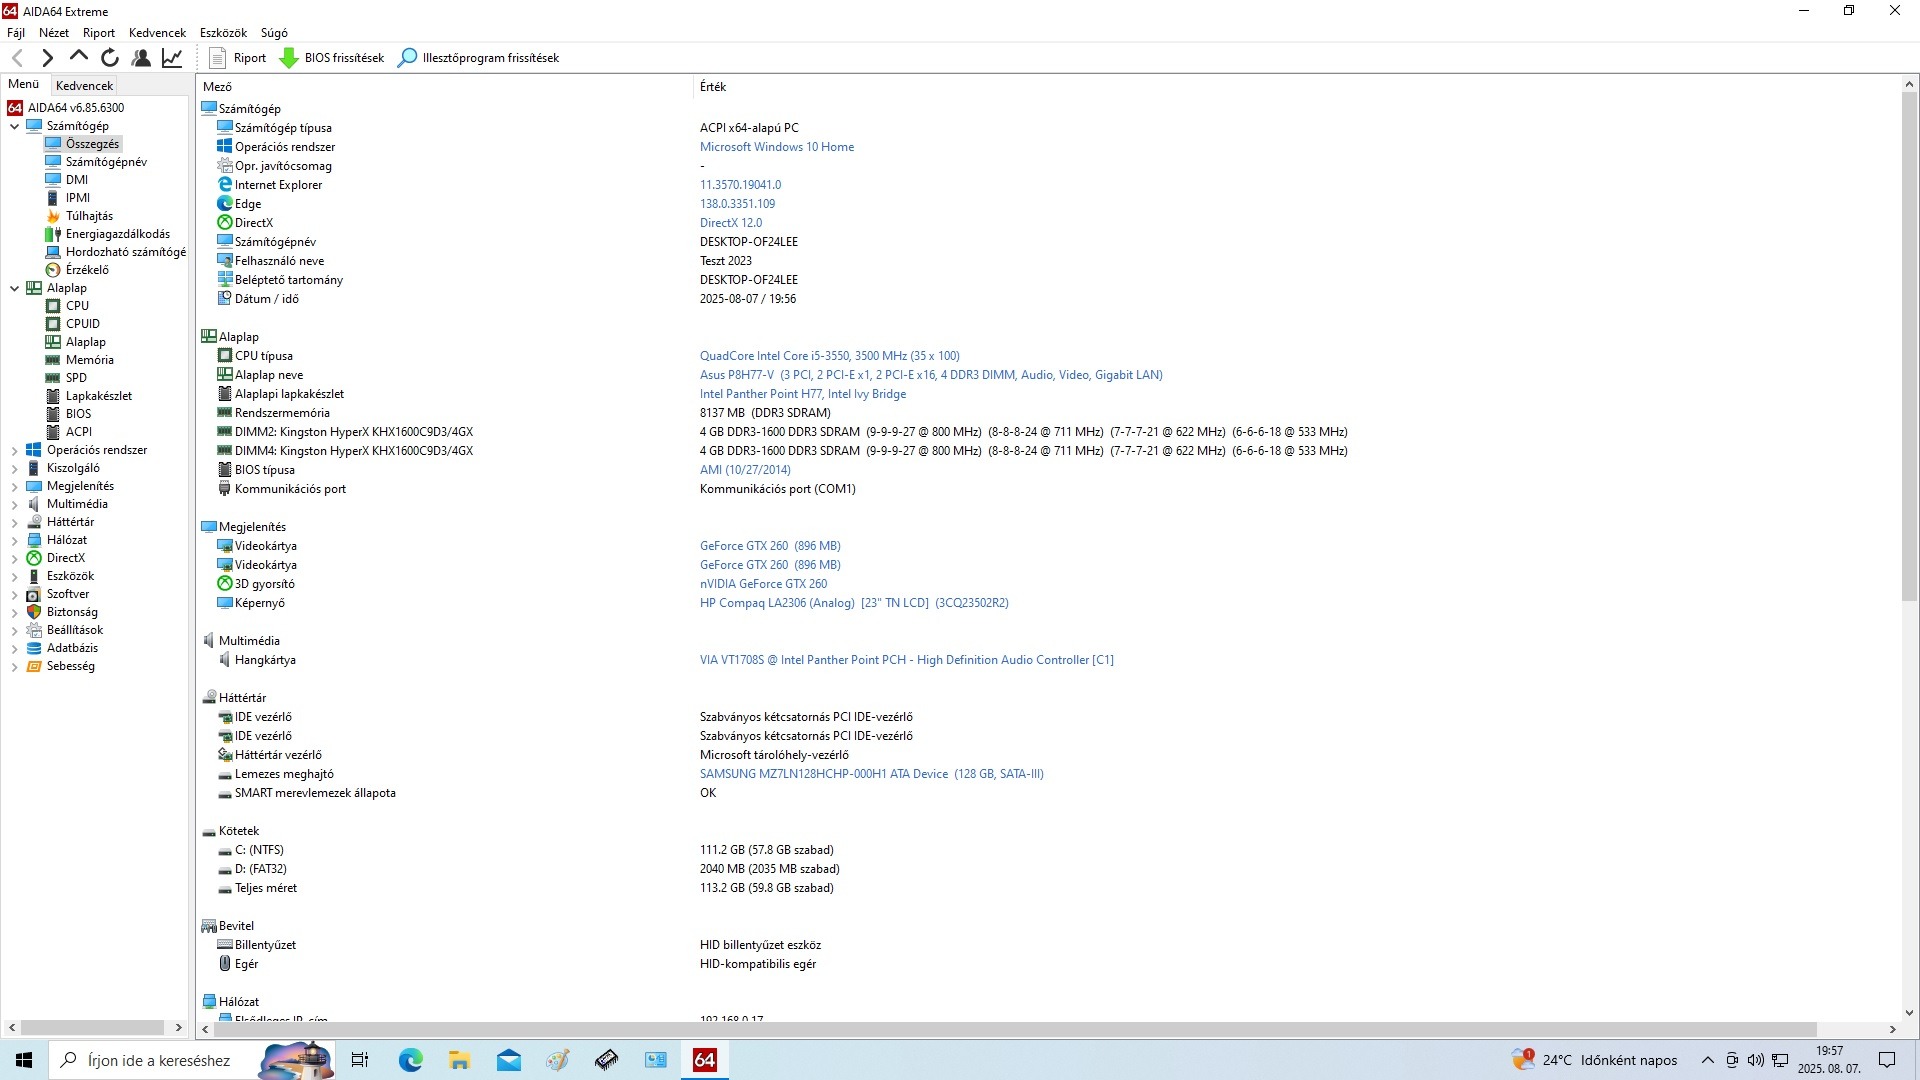Click the vertical scrollbar down arrow

[x=1909, y=1012]
